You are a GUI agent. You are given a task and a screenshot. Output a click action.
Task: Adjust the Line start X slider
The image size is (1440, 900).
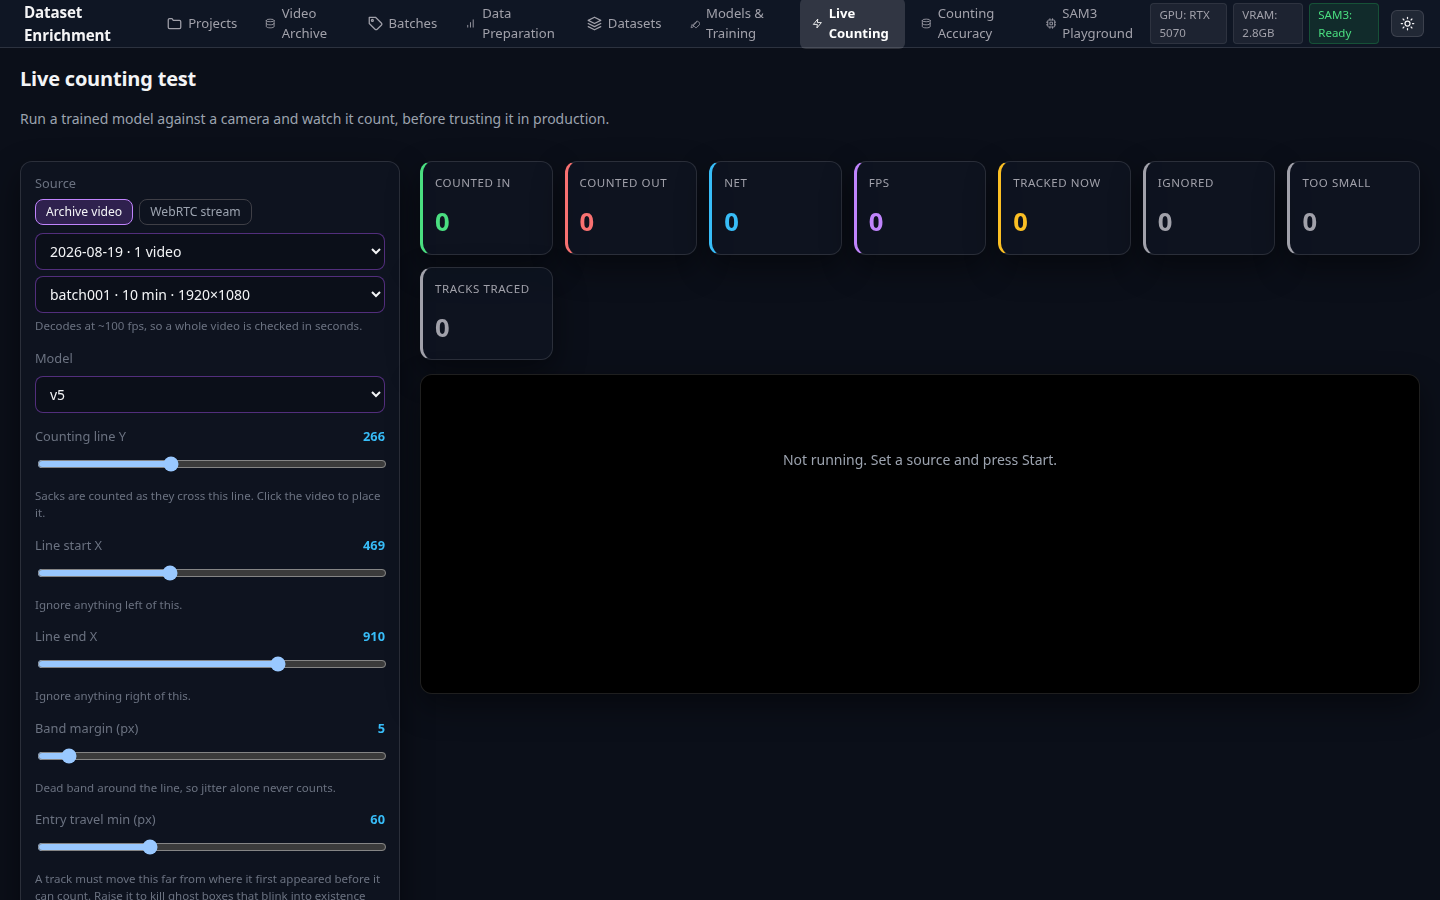pyautogui.click(x=211, y=573)
